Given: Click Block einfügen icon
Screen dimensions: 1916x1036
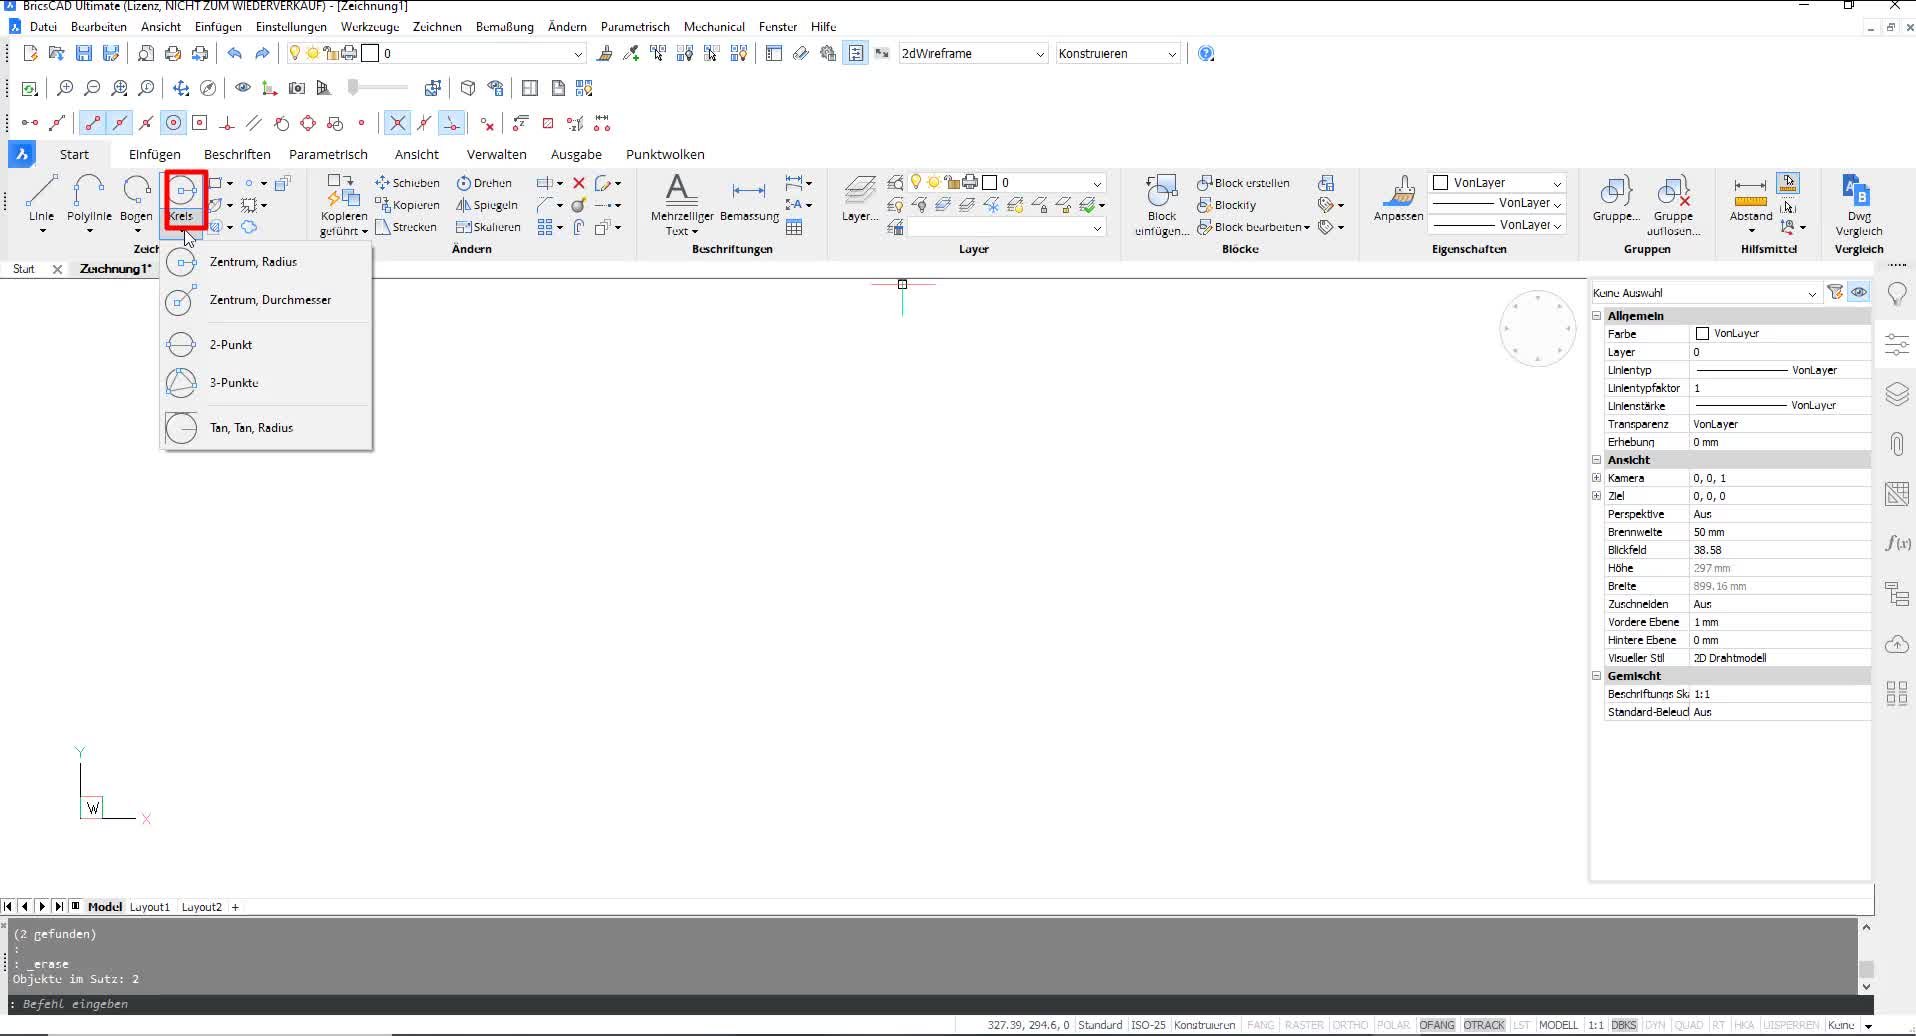Looking at the screenshot, I should (1162, 205).
